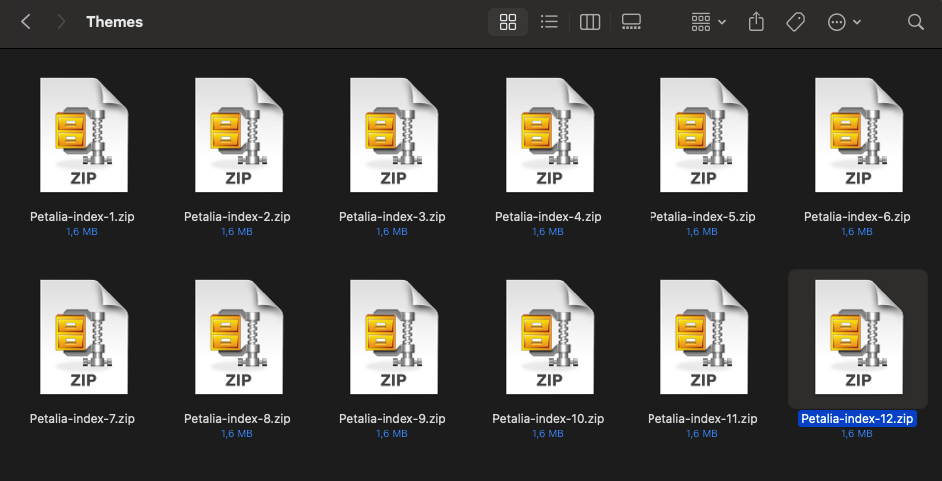Switch to column view
Viewport: 942px width, 481px height.
click(x=590, y=22)
